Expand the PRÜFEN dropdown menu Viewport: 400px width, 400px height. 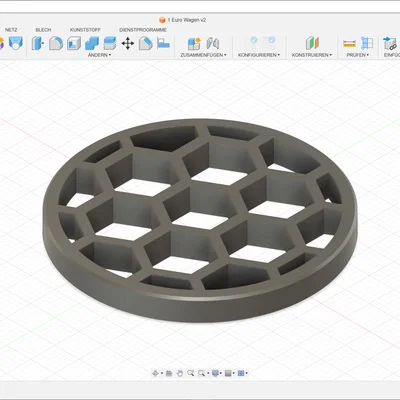(357, 55)
